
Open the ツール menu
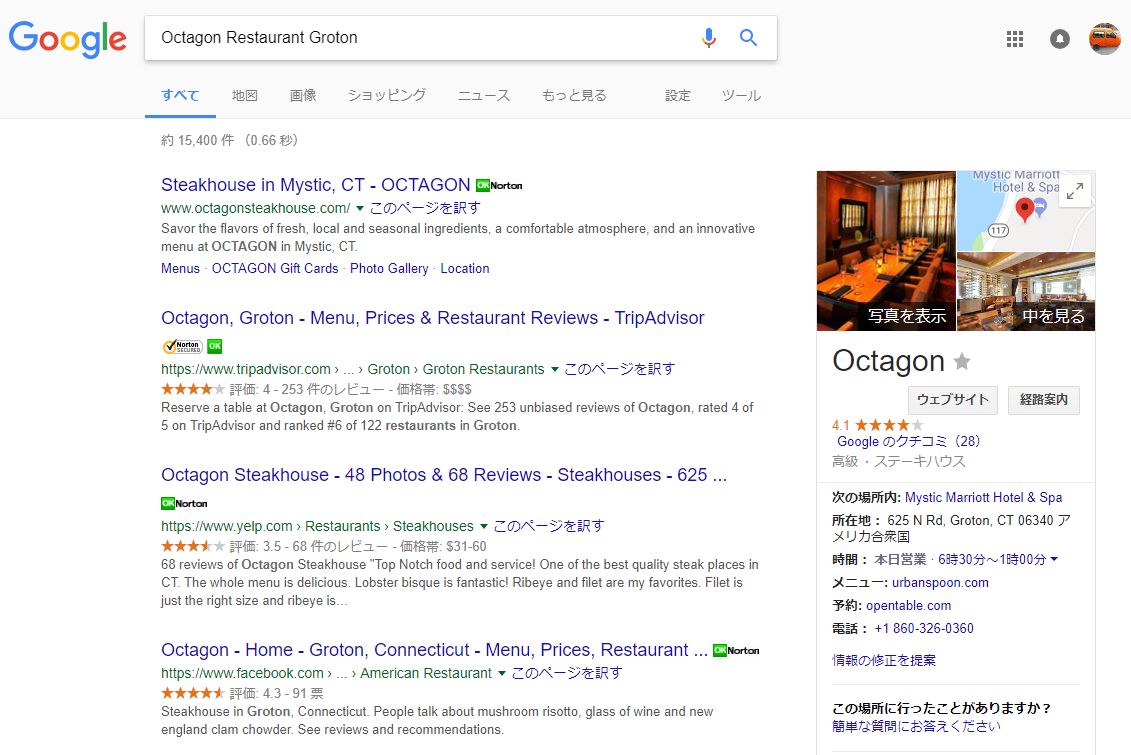(741, 95)
